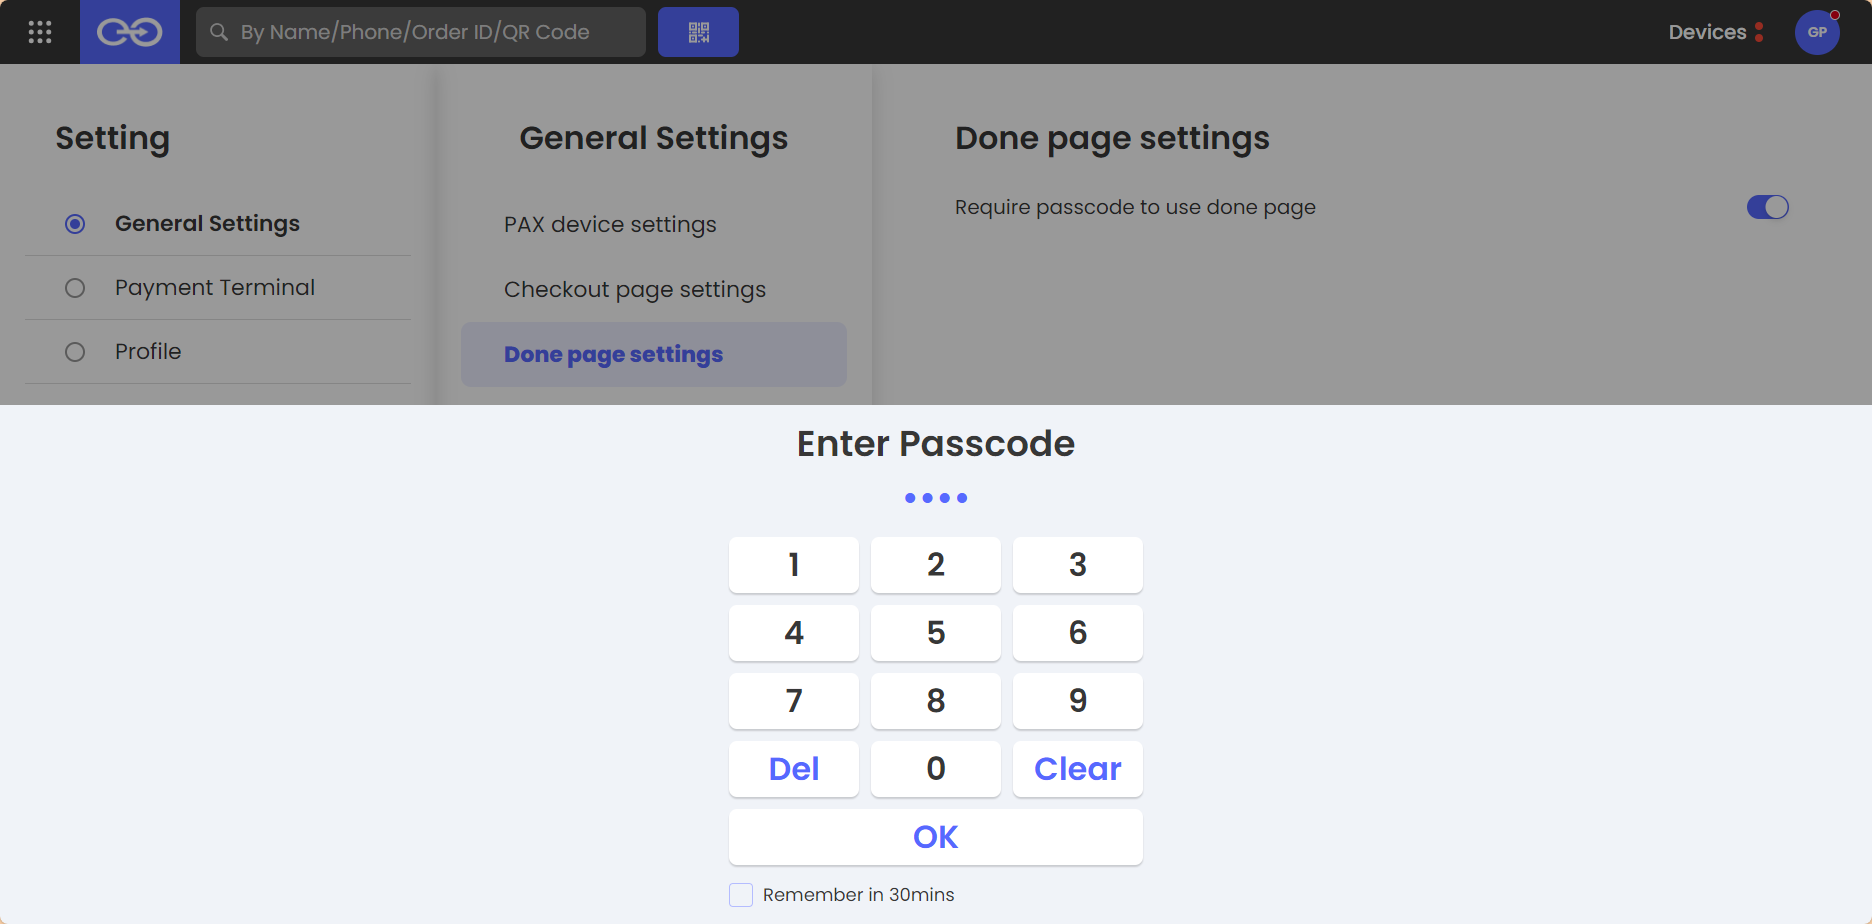Tap Clear on the passcode keypad
Image resolution: width=1872 pixels, height=924 pixels.
click(x=1078, y=769)
